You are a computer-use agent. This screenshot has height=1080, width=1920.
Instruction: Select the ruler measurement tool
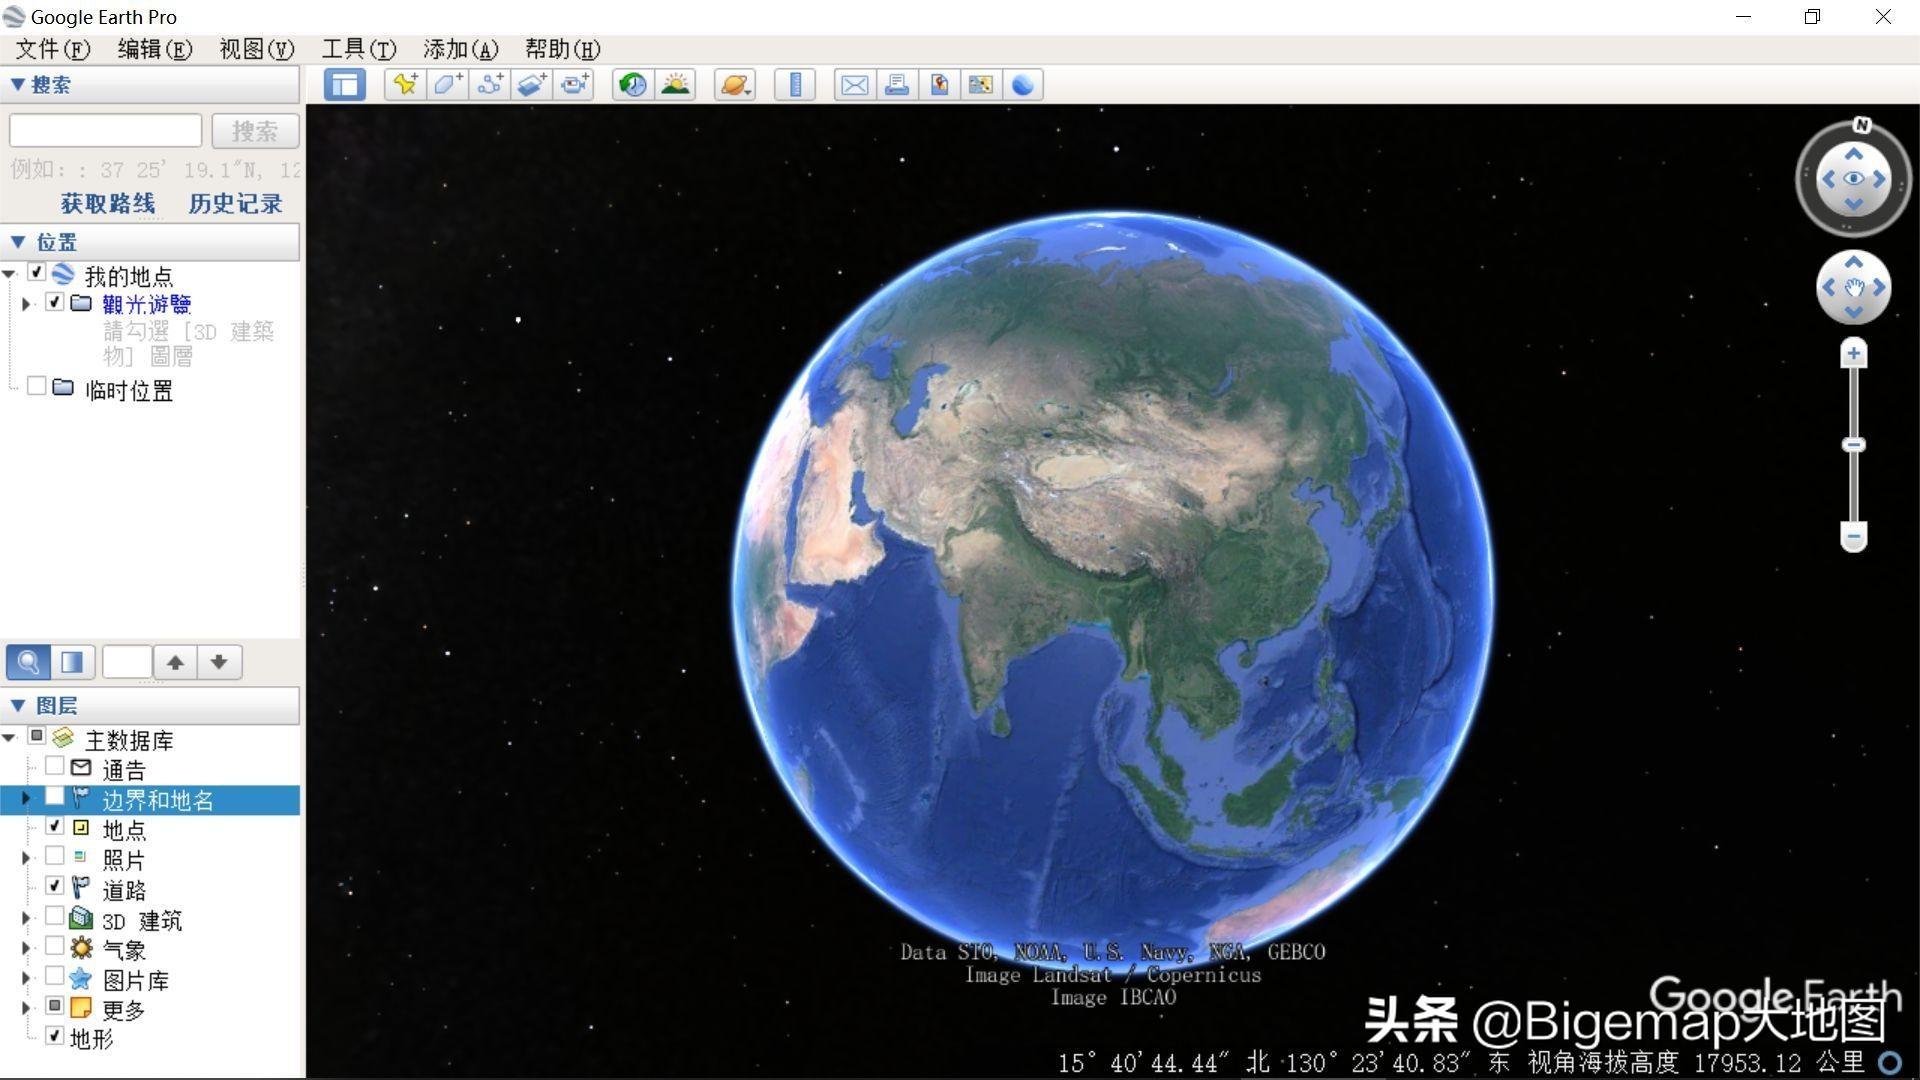795,85
